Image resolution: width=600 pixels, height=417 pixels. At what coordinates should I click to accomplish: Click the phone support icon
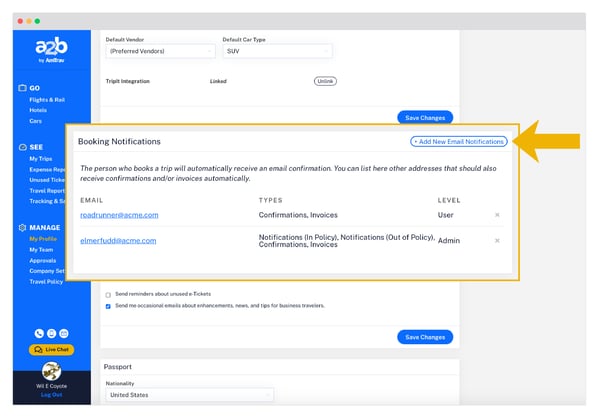[x=39, y=333]
